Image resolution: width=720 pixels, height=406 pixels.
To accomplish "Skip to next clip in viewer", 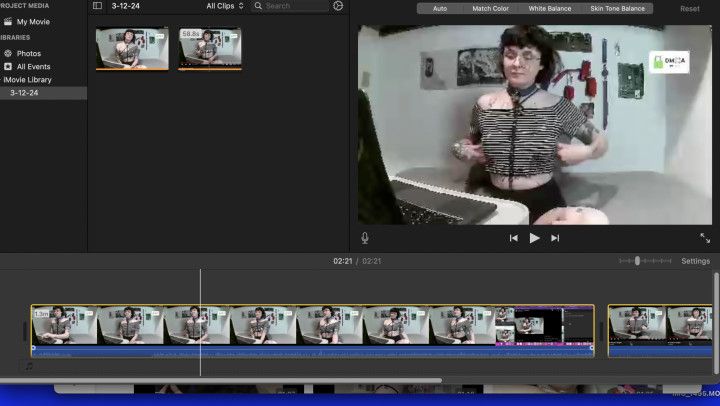I will tap(555, 238).
